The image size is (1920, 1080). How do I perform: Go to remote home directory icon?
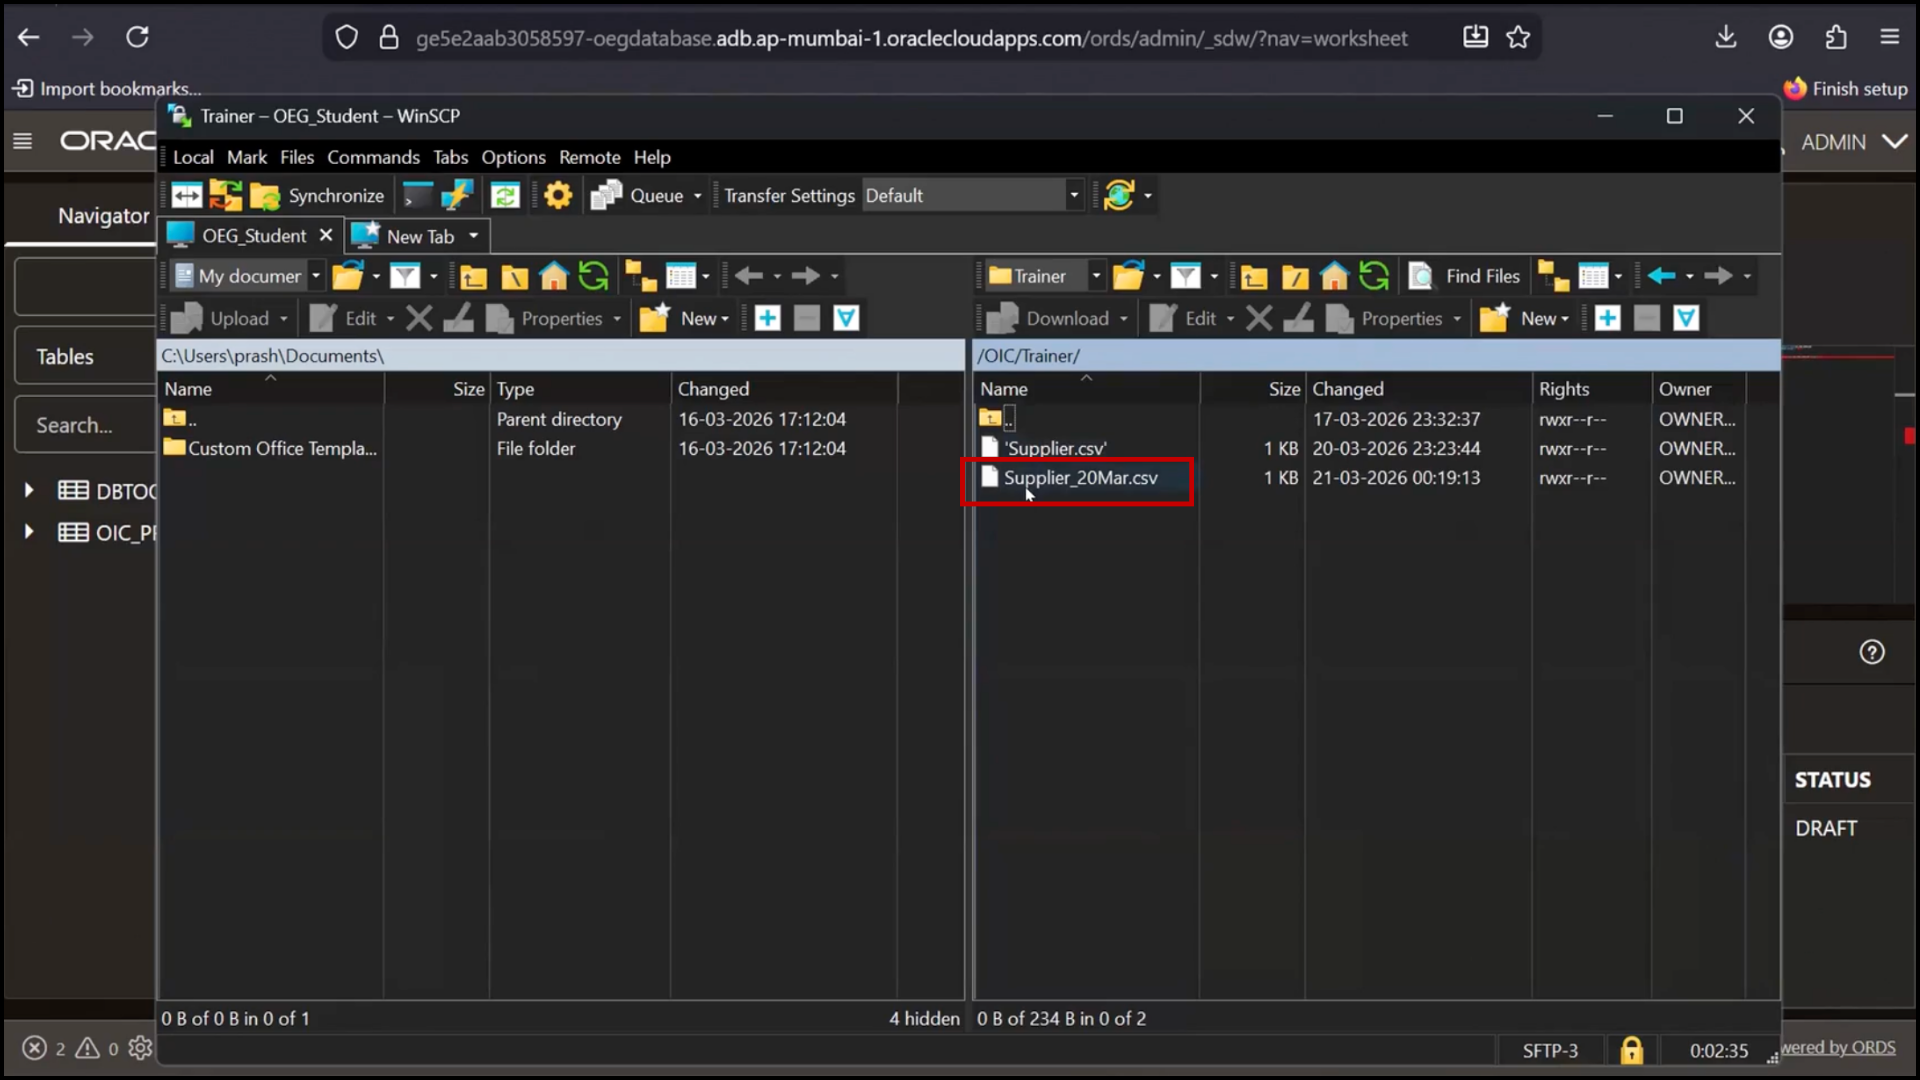(x=1334, y=276)
